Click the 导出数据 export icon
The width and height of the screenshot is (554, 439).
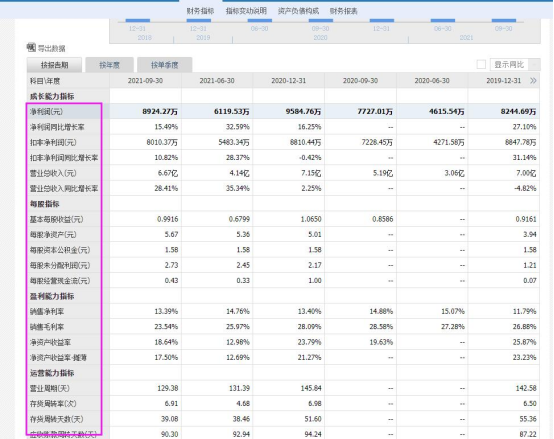coord(31,47)
